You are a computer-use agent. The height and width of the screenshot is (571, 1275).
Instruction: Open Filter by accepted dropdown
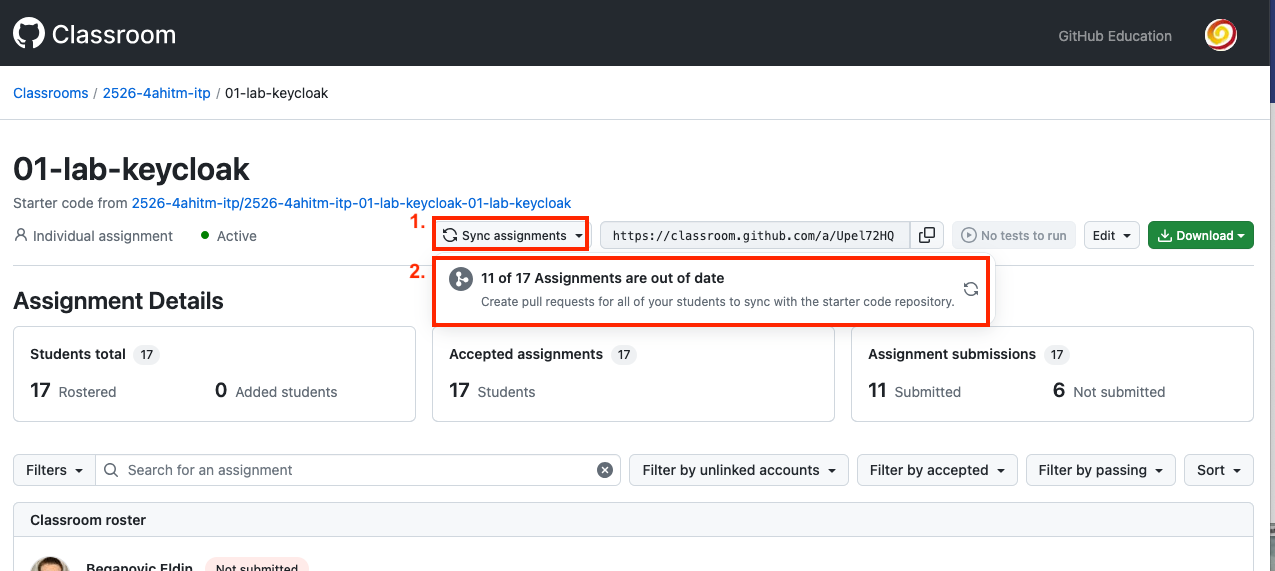937,470
